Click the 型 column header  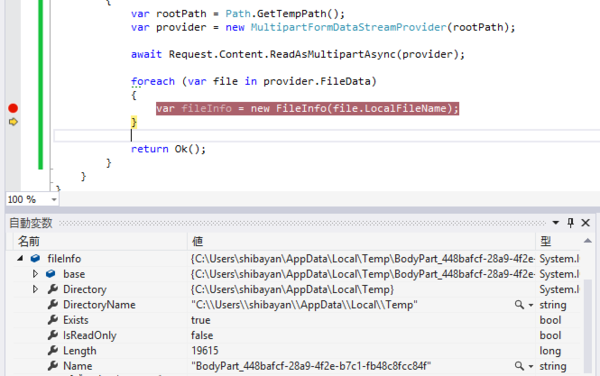[x=557, y=241]
